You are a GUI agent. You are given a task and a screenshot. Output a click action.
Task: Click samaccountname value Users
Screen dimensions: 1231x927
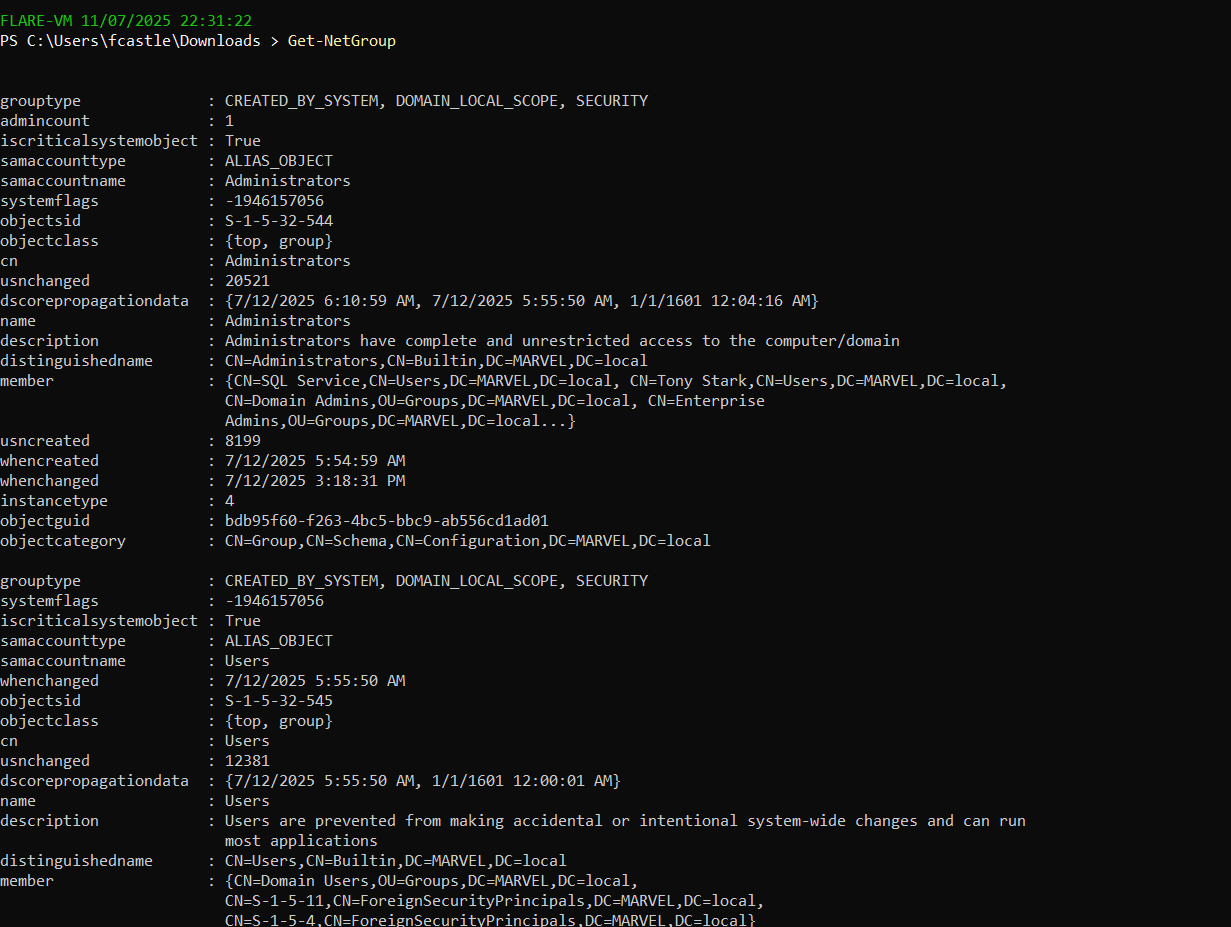247,661
